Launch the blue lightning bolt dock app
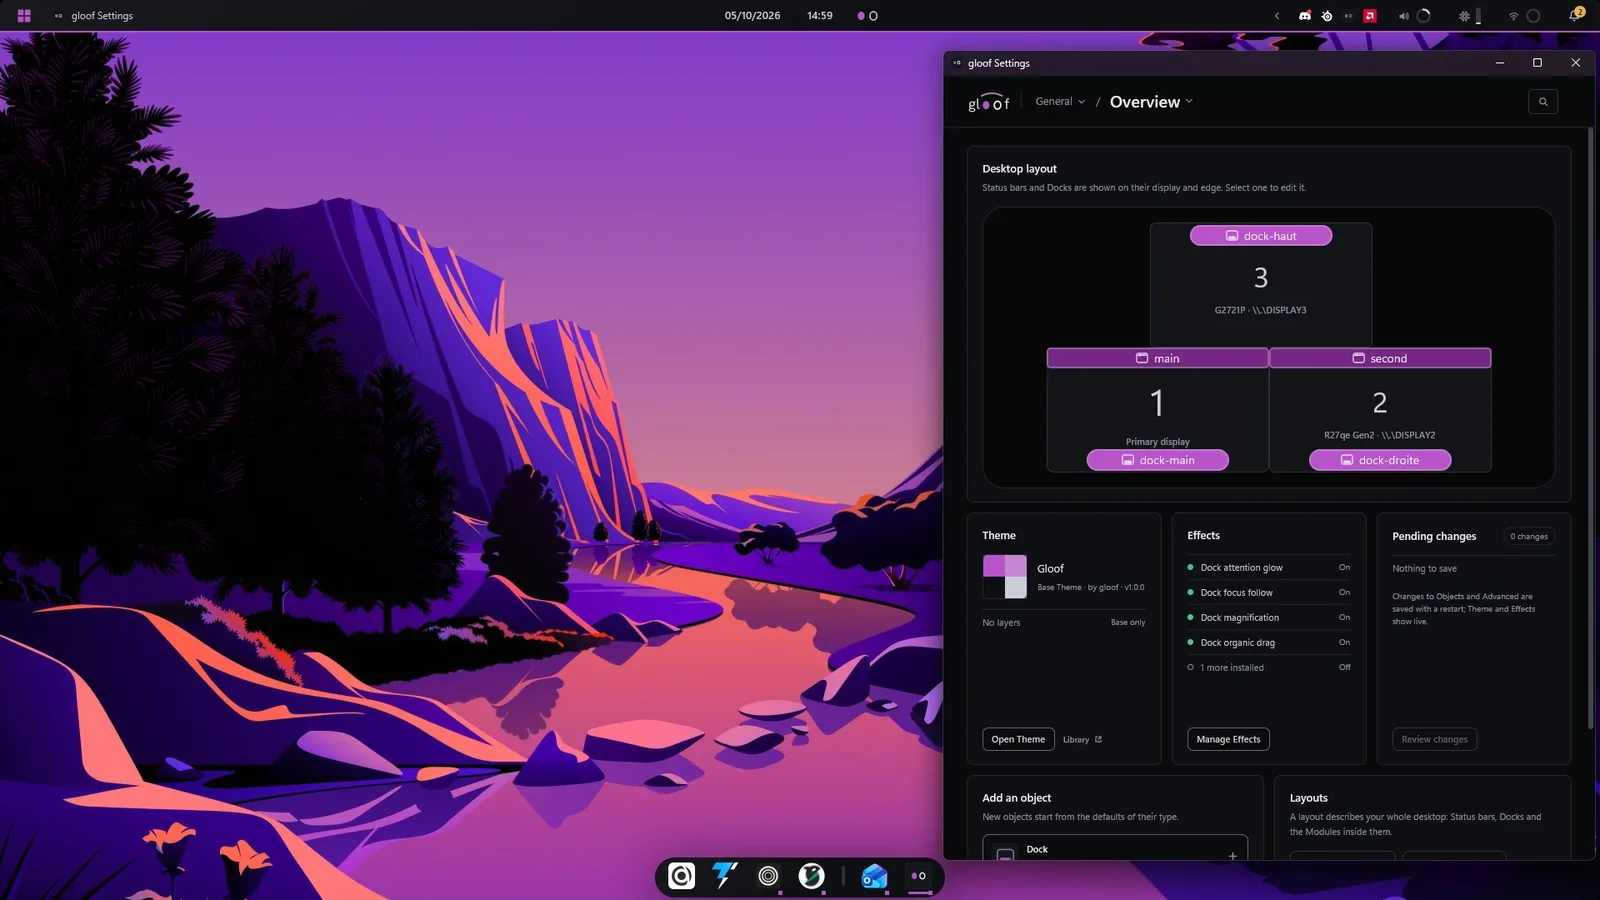The image size is (1600, 900). [x=725, y=877]
